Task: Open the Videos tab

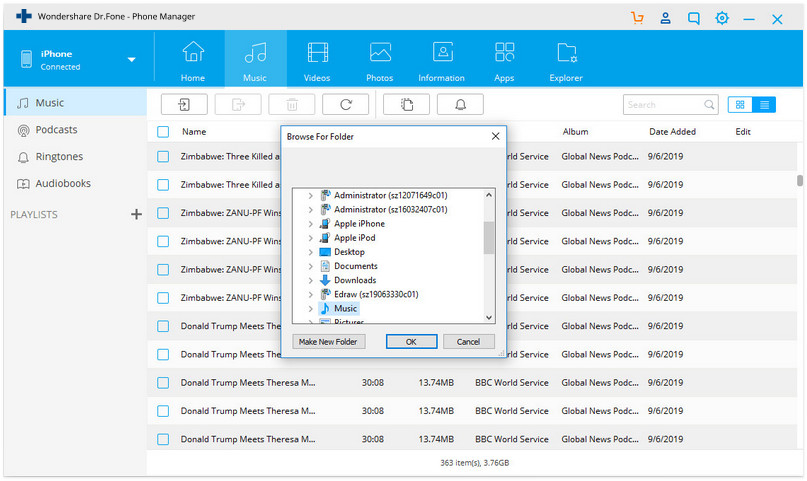Action: (317, 61)
